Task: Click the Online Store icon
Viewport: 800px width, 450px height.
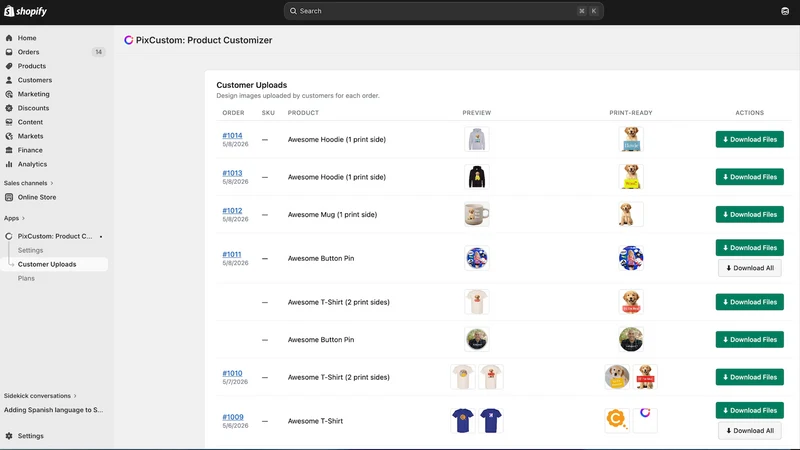Action: click(x=9, y=197)
